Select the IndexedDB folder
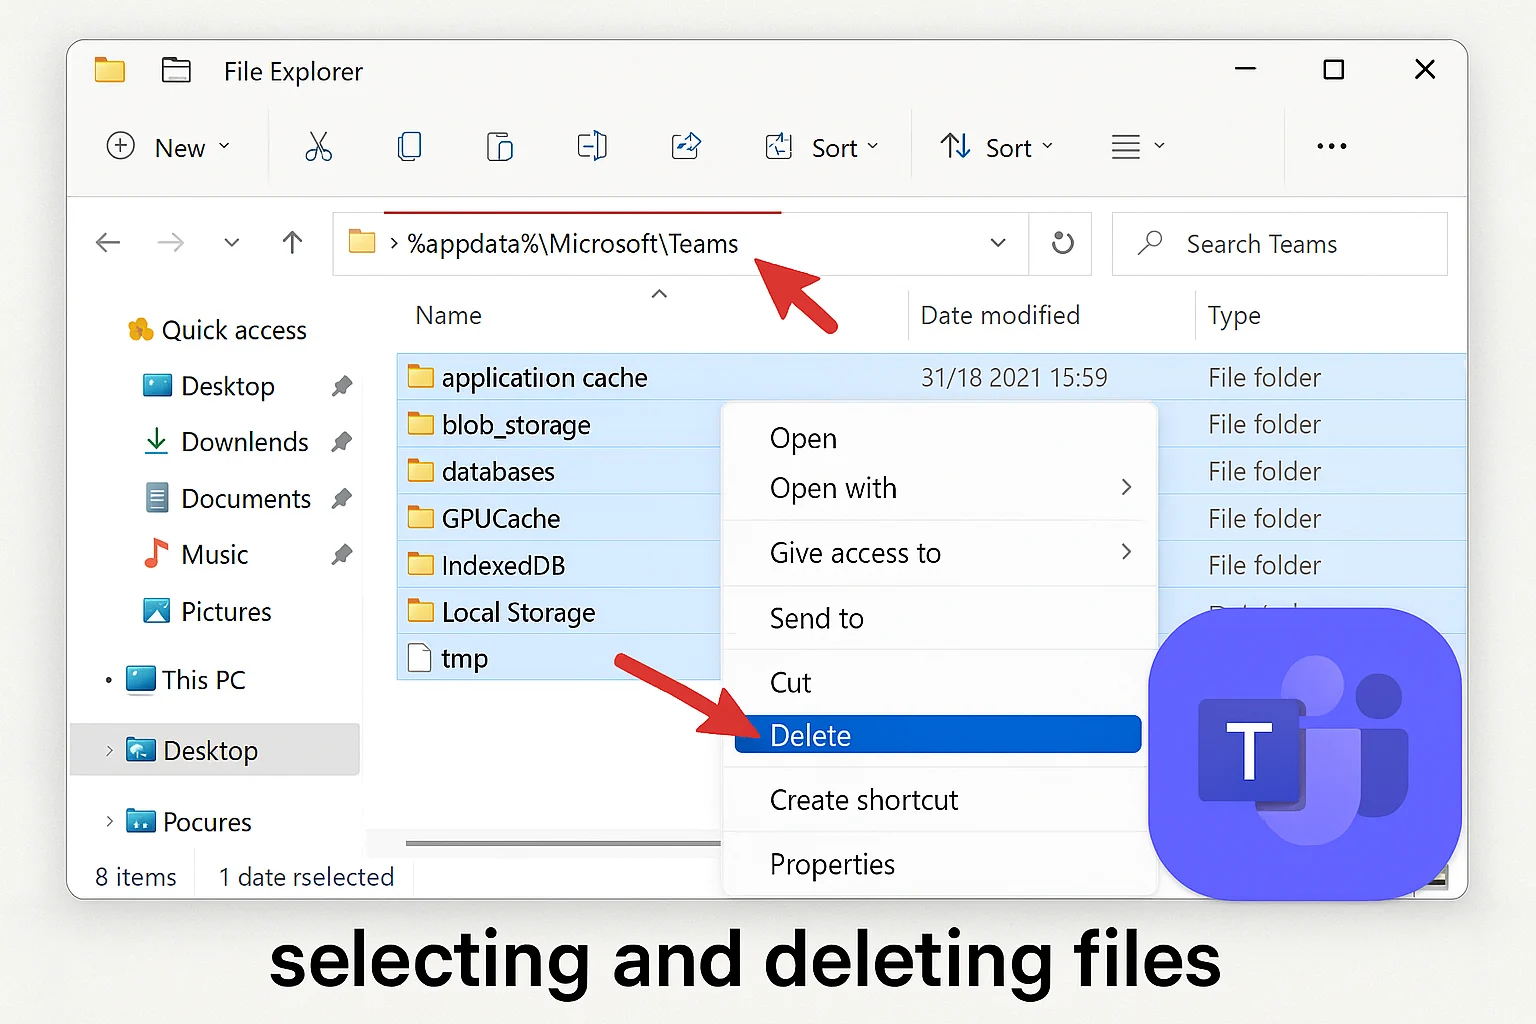The width and height of the screenshot is (1536, 1024). pos(487,565)
